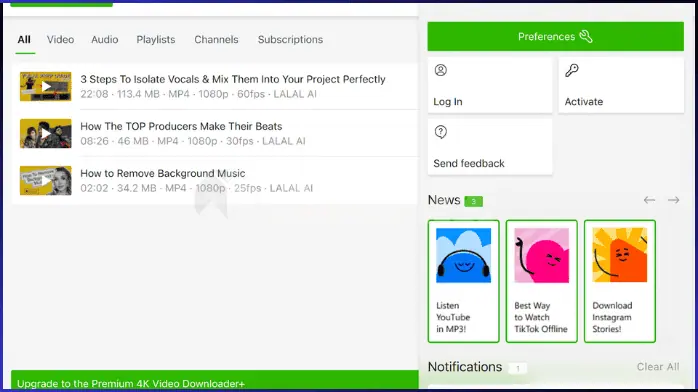Image resolution: width=698 pixels, height=392 pixels.
Task: Select the title "3 Steps To Isolate Vocals & Mix Them Into Your Project Perfectly"
Action: (x=233, y=79)
